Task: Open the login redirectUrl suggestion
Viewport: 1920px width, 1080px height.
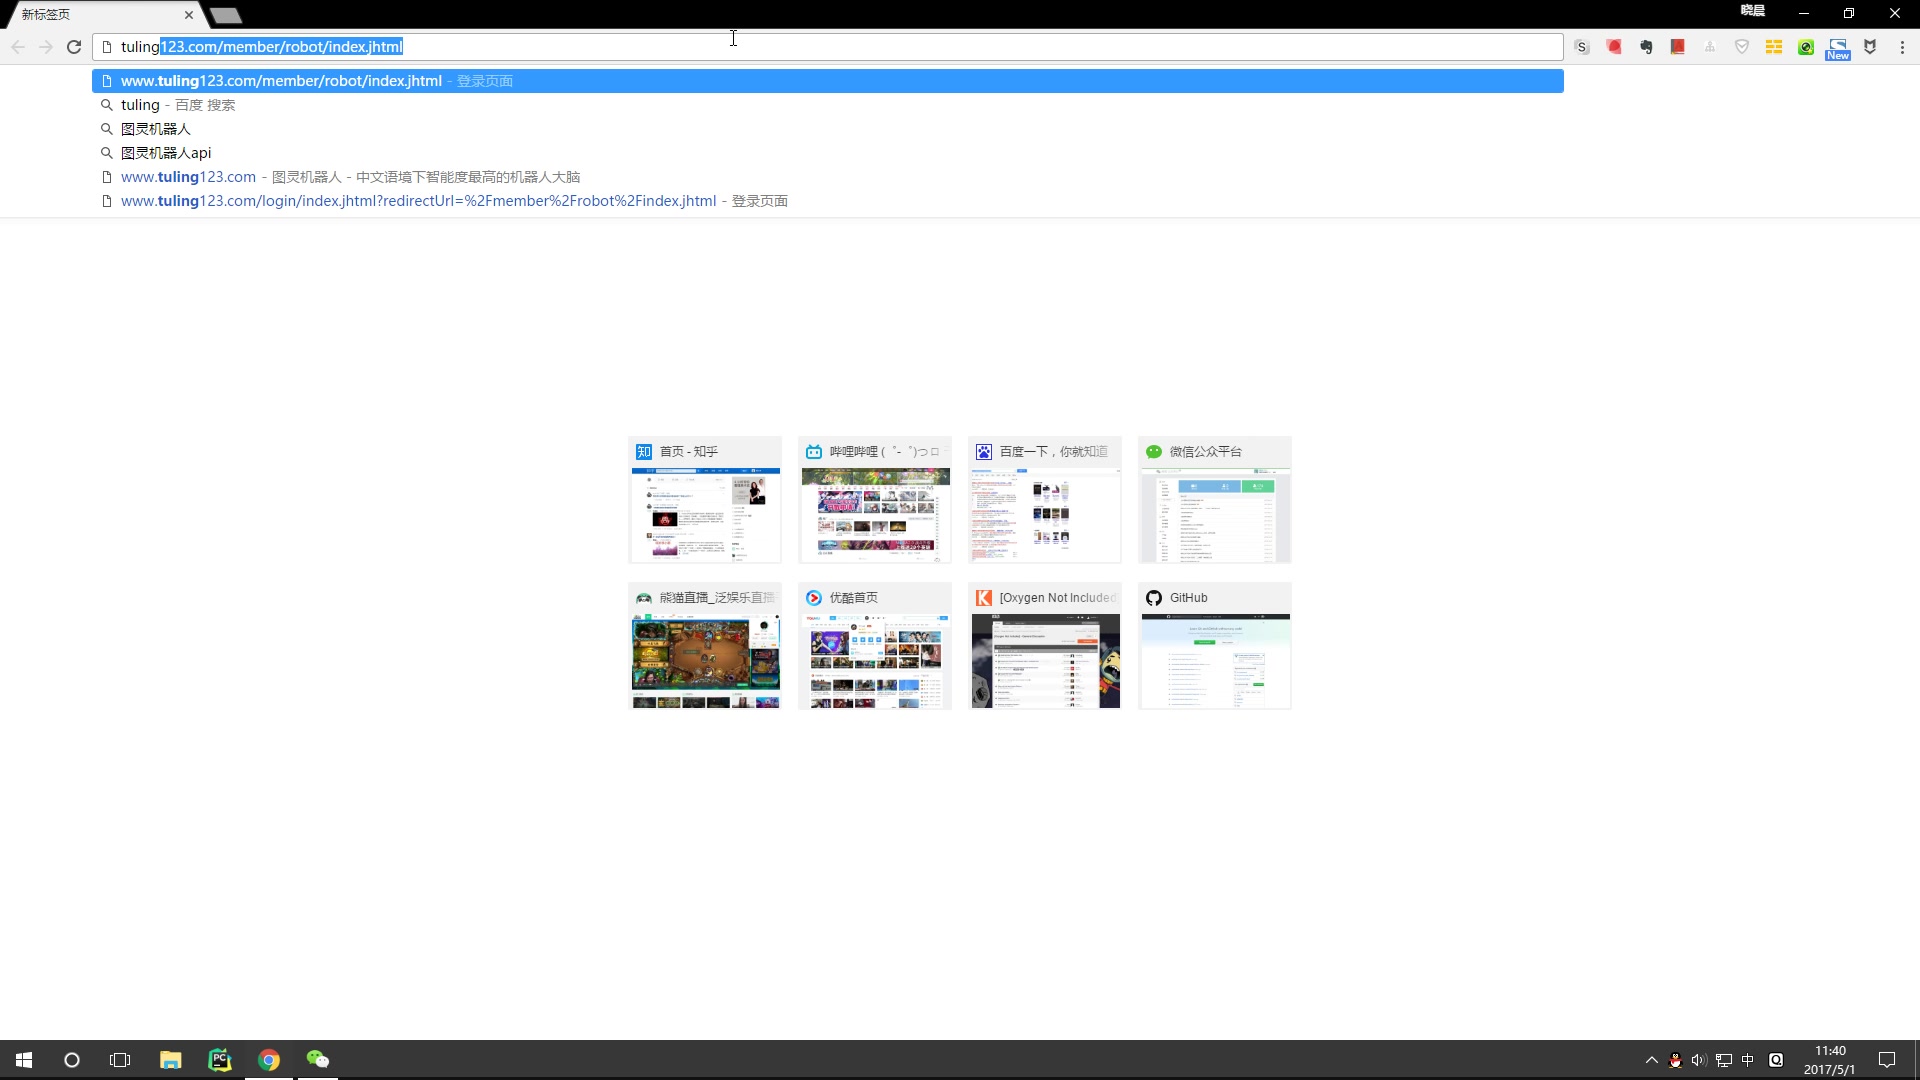Action: tap(828, 201)
